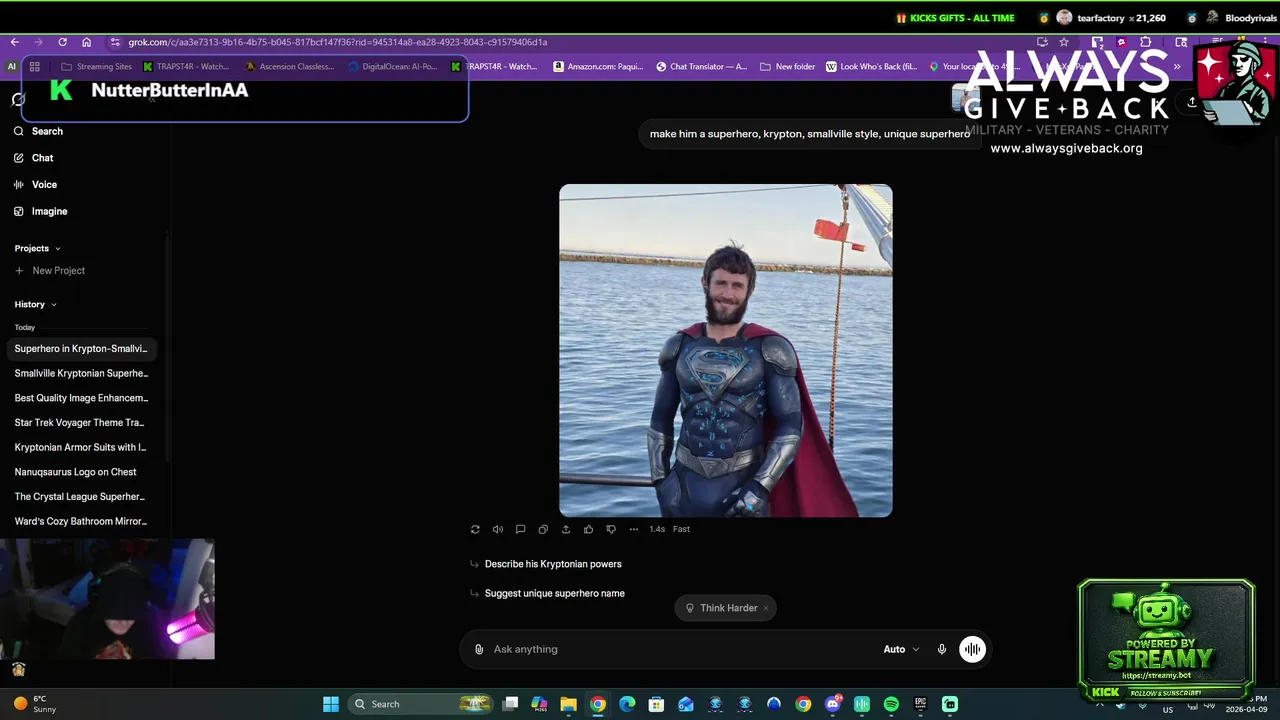Dismiss the Think Harder chip
This screenshot has width=1280, height=720.
pos(766,608)
